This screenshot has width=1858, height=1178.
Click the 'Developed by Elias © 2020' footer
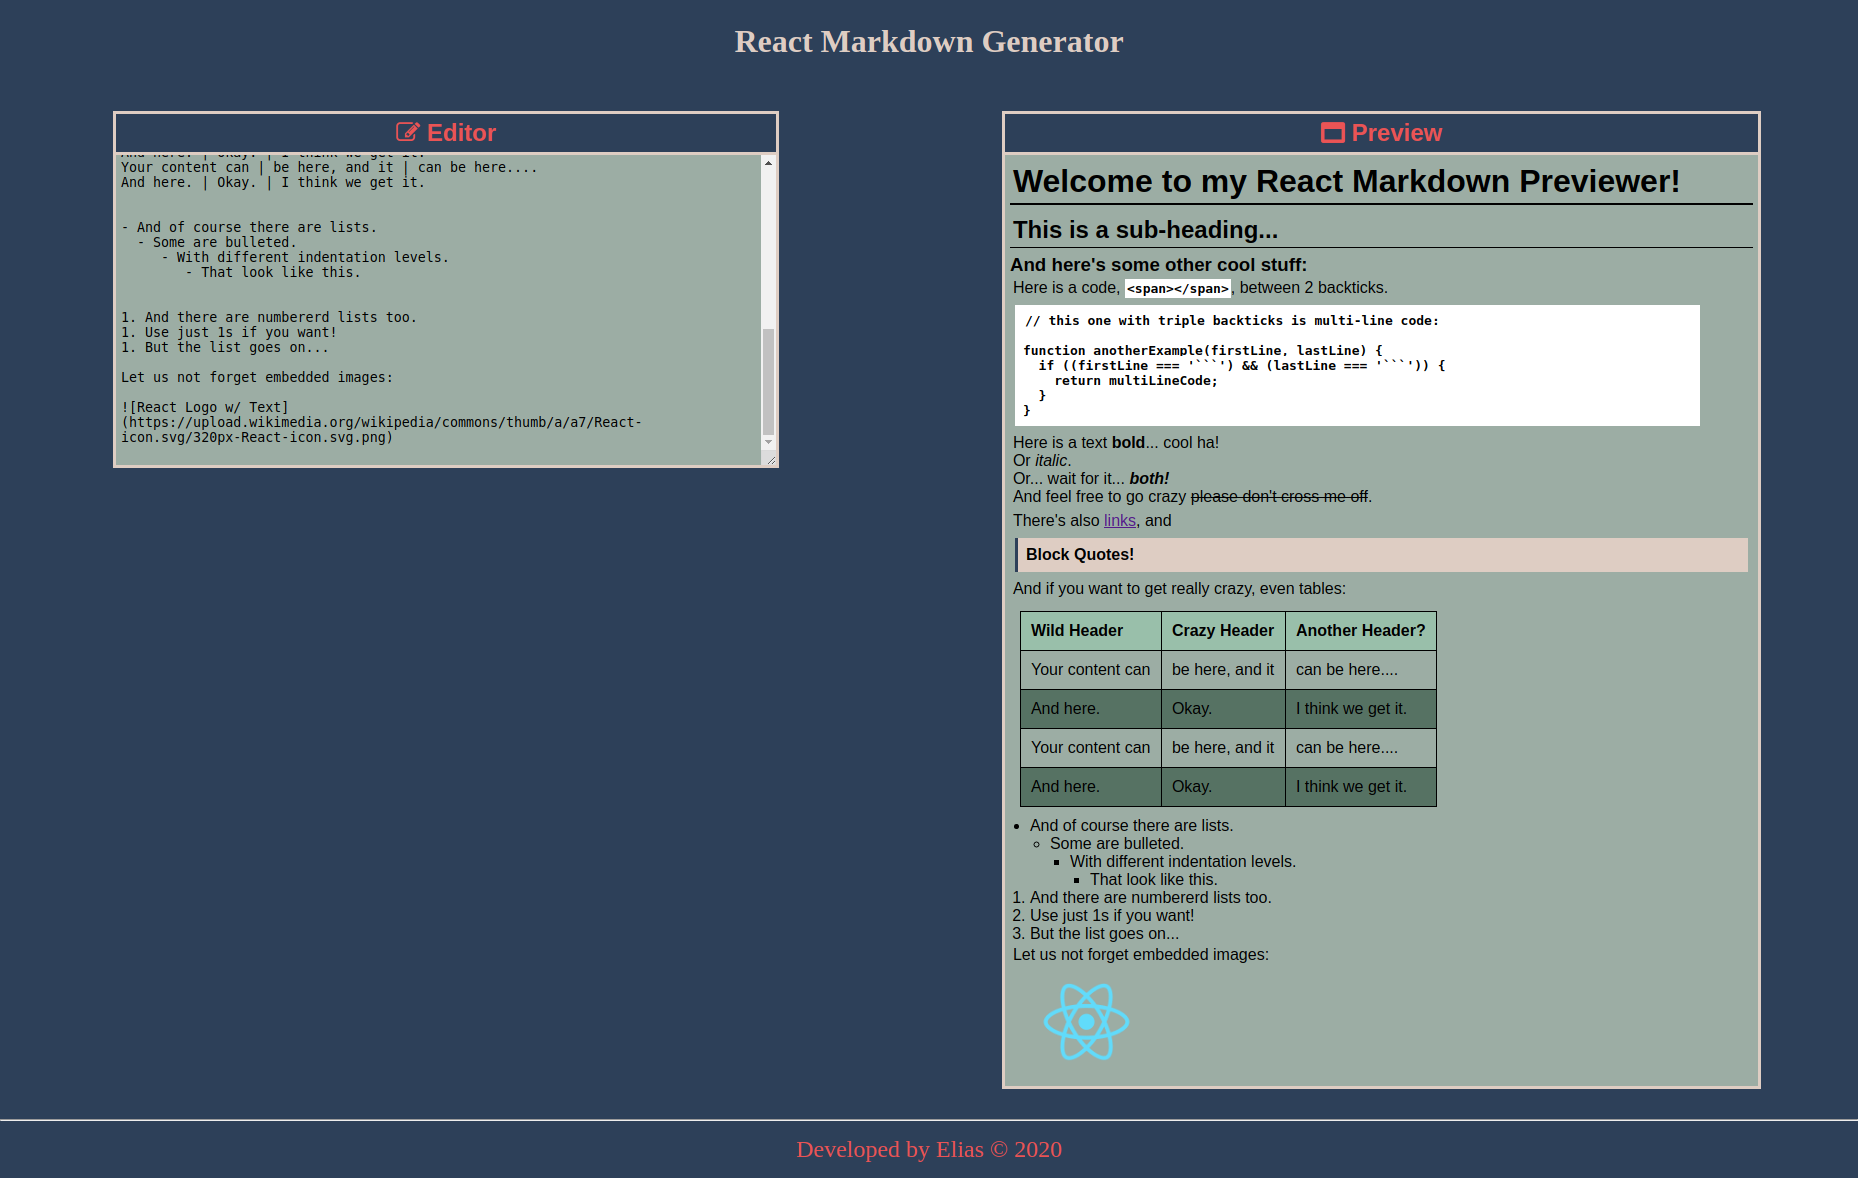(929, 1150)
